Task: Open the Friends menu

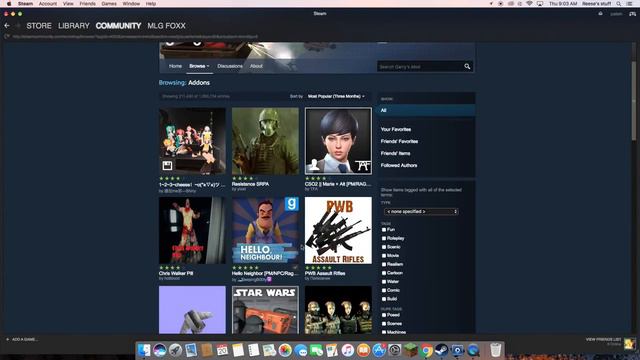Action: pyautogui.click(x=87, y=4)
